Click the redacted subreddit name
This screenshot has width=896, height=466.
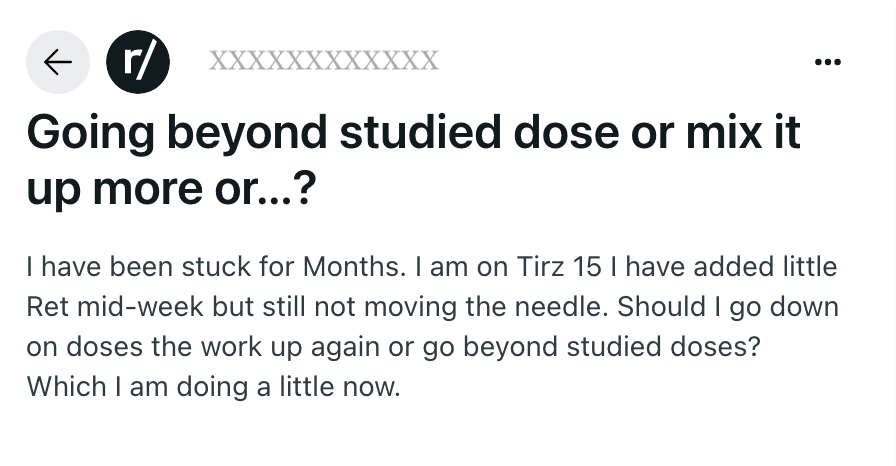[324, 61]
